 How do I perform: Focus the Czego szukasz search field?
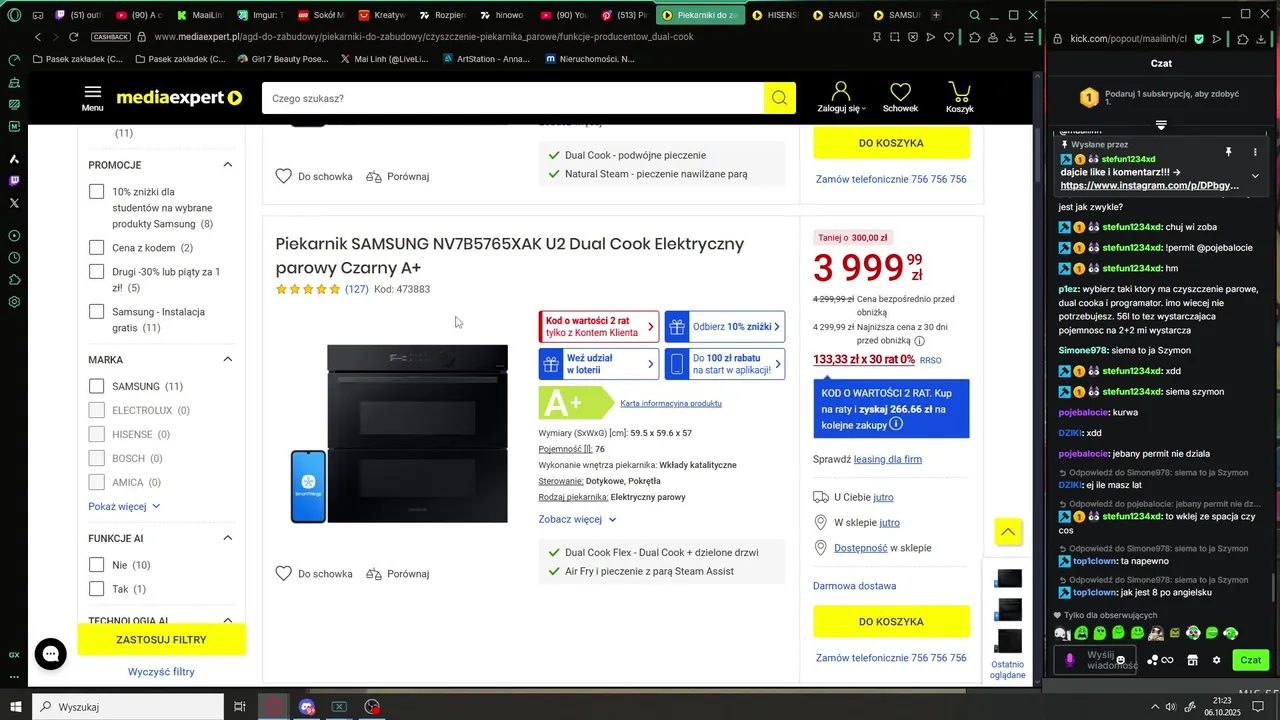[x=513, y=98]
